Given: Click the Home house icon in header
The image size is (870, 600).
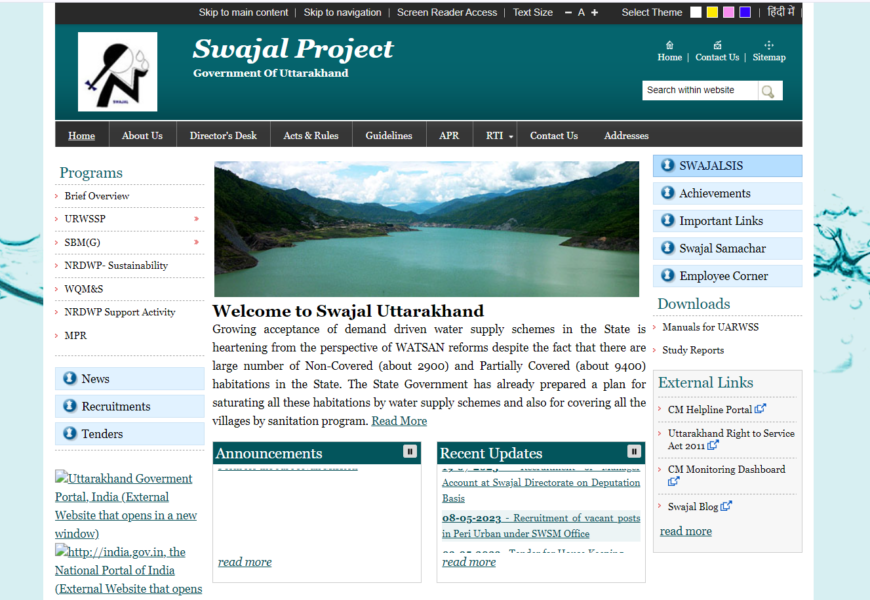Looking at the screenshot, I should (x=669, y=45).
